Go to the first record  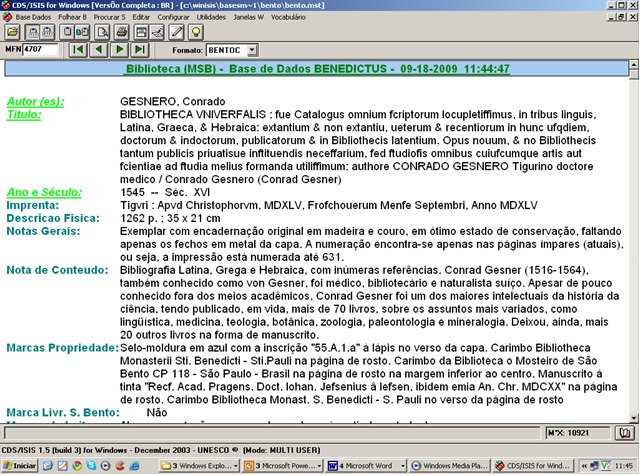click(x=78, y=50)
